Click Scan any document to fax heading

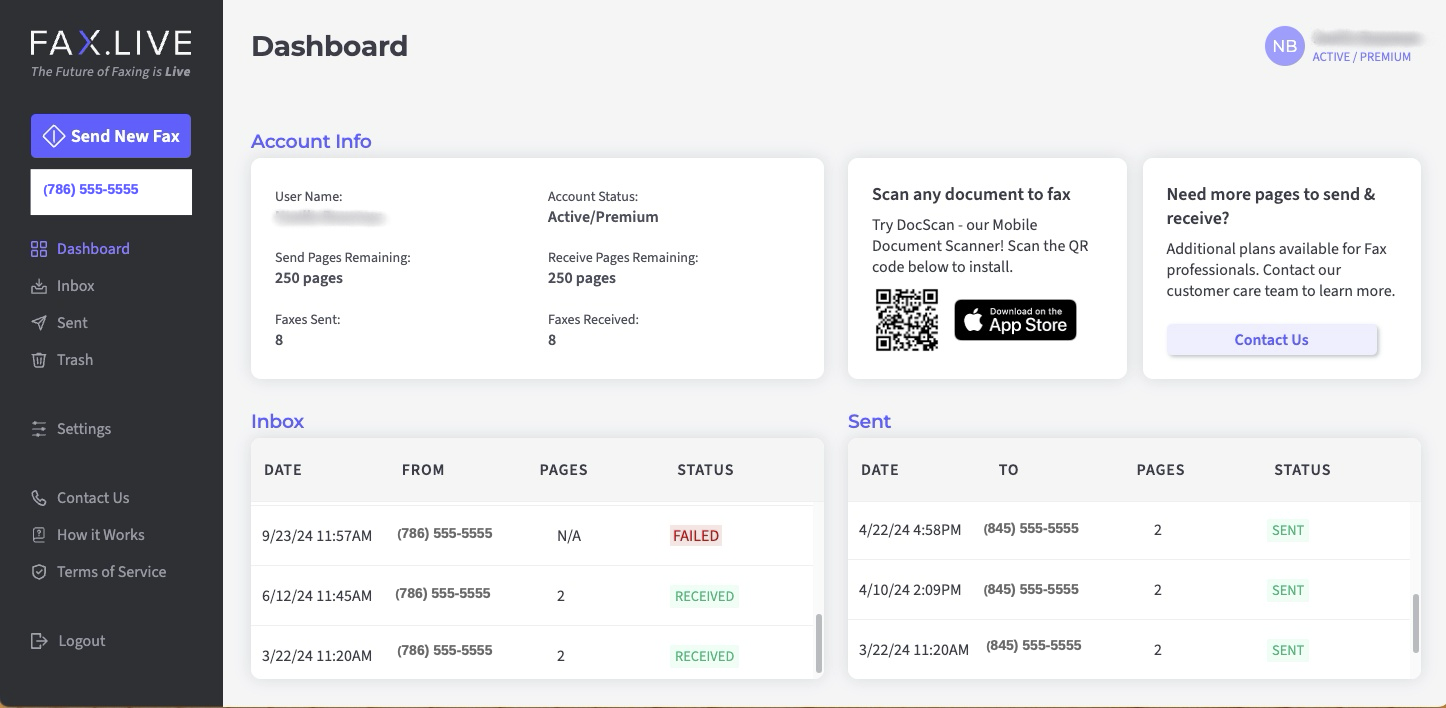click(x=971, y=194)
